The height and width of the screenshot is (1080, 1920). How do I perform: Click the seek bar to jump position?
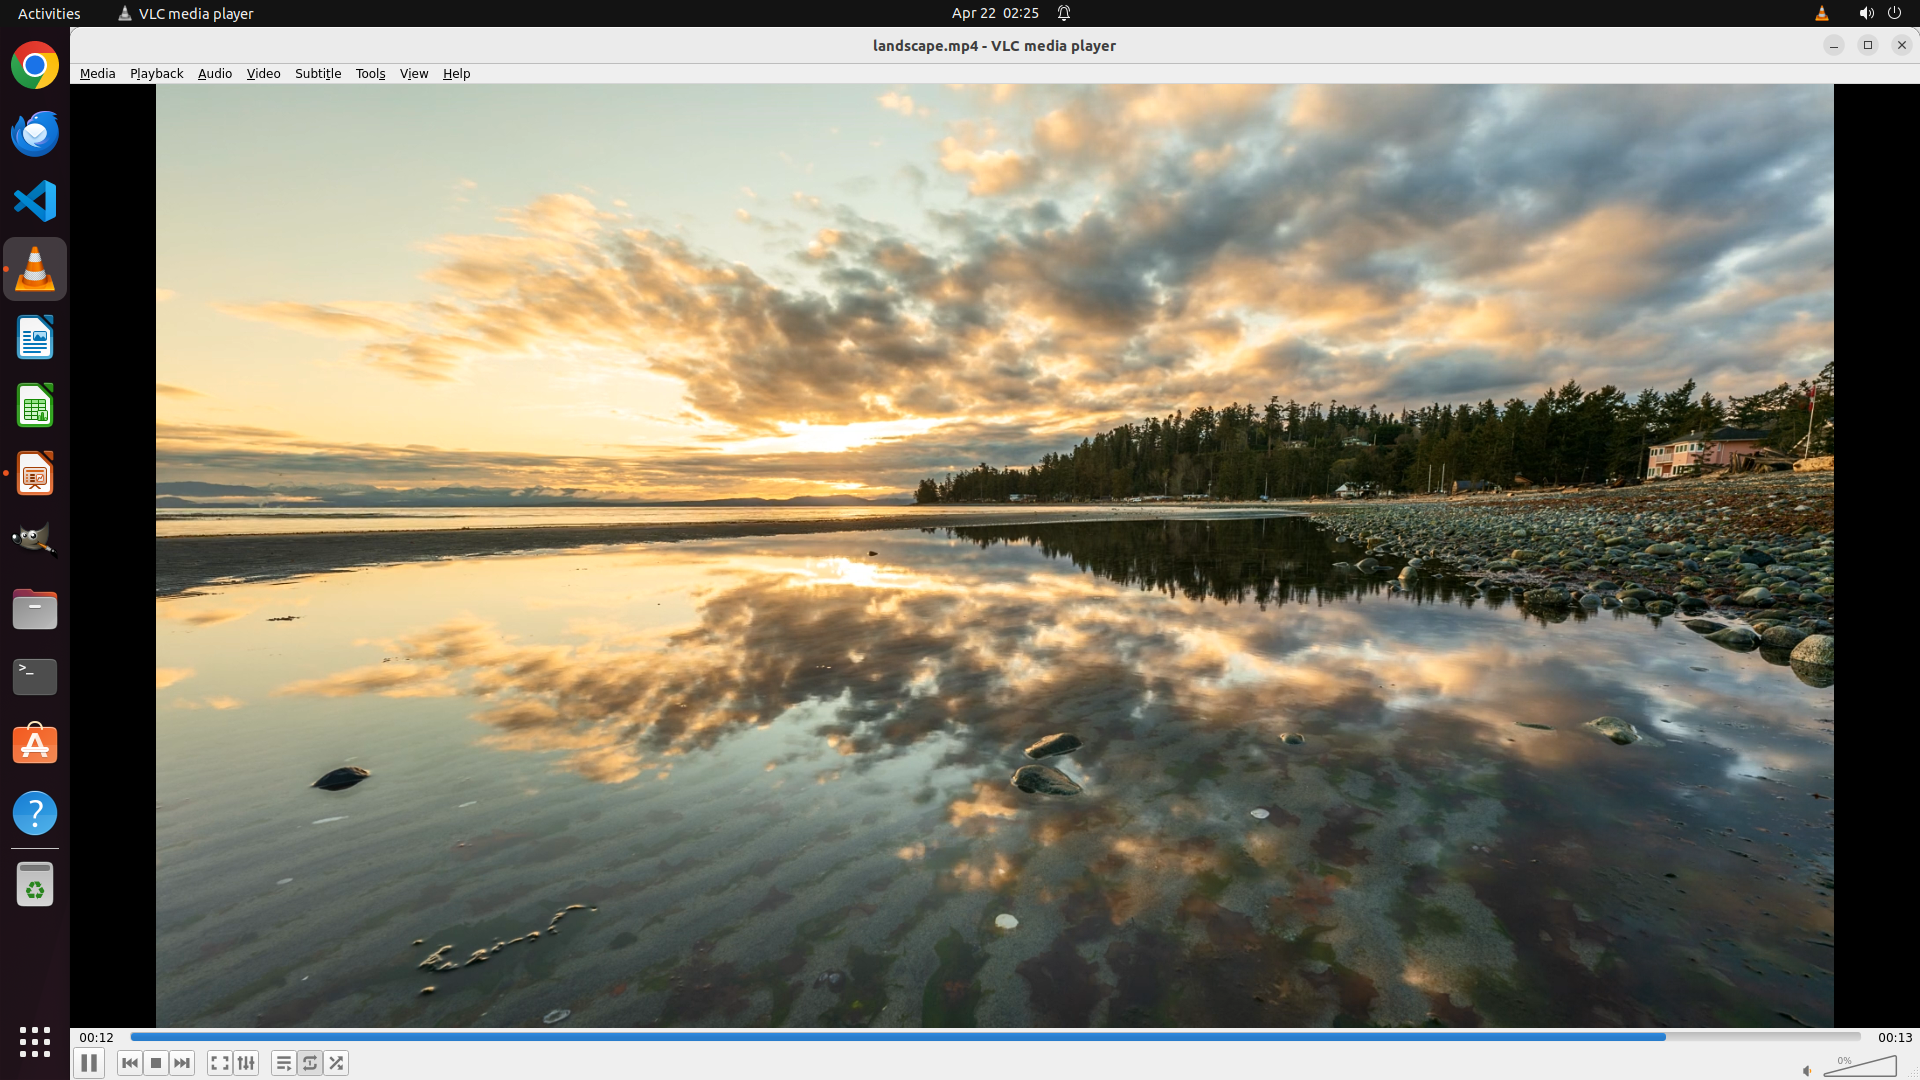click(x=995, y=1037)
